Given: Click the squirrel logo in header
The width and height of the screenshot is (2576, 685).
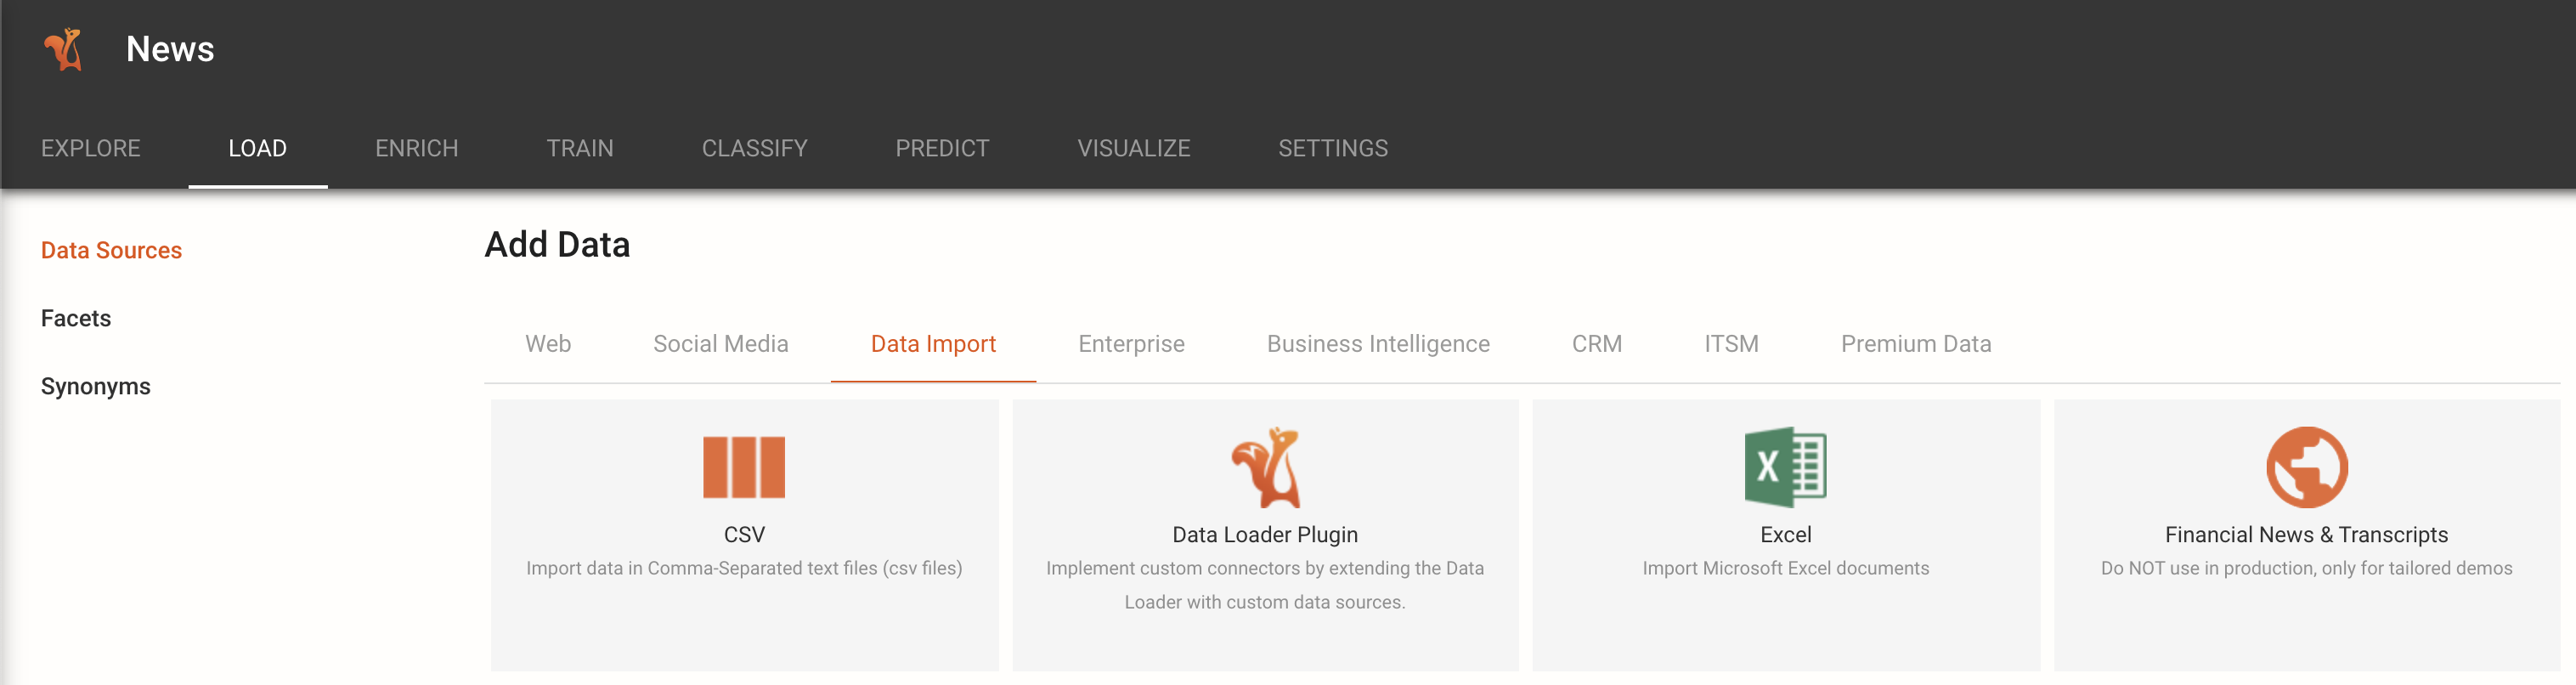Looking at the screenshot, I should [63, 49].
